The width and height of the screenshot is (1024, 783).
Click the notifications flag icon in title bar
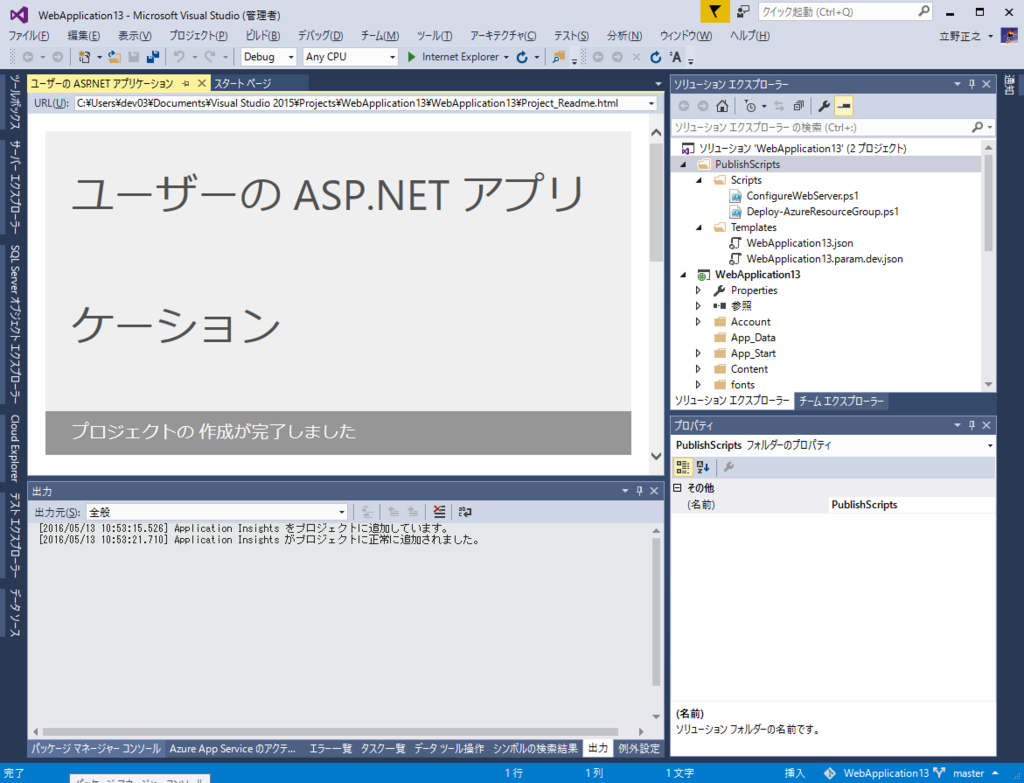[x=715, y=12]
